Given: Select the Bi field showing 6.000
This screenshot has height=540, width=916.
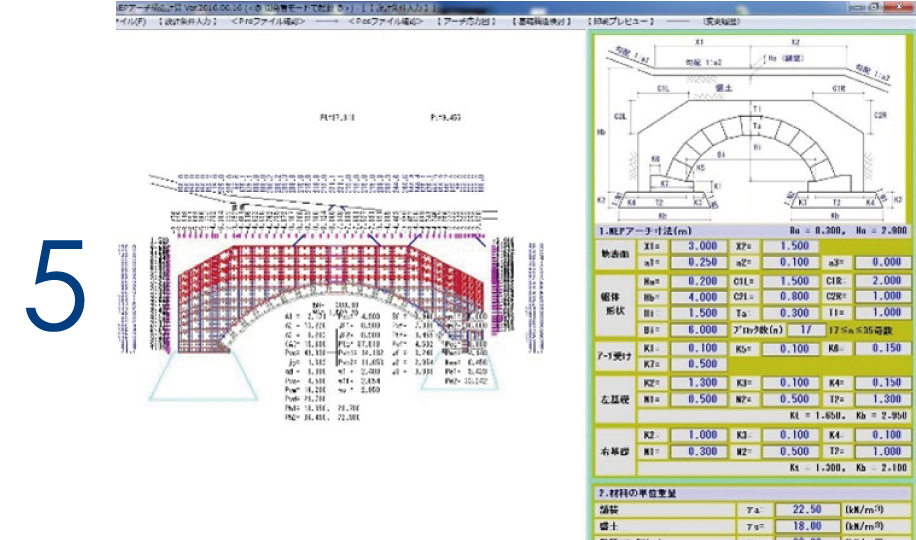Looking at the screenshot, I should tap(699, 328).
